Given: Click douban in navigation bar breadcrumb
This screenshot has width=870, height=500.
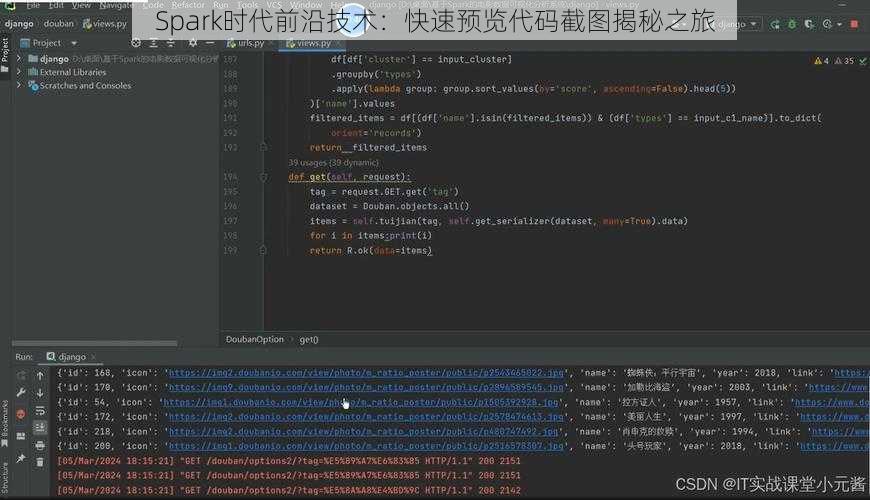Looking at the screenshot, I should point(58,24).
